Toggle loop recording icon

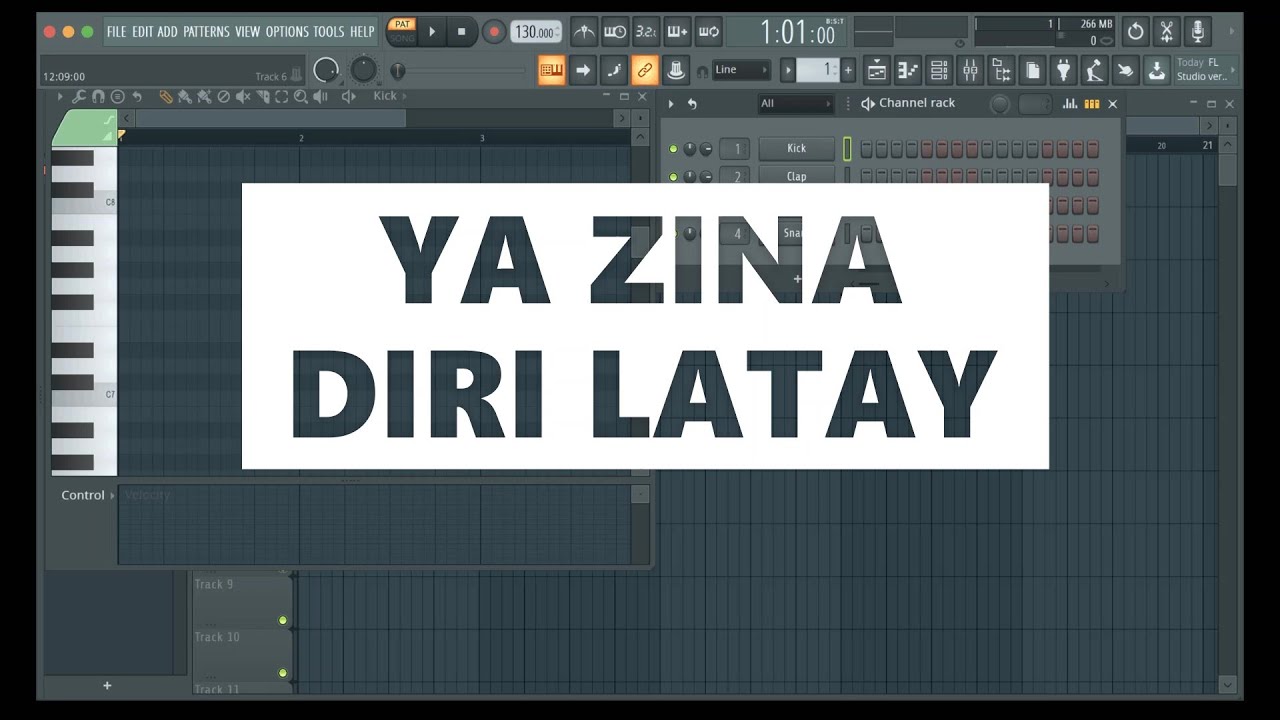[x=708, y=32]
